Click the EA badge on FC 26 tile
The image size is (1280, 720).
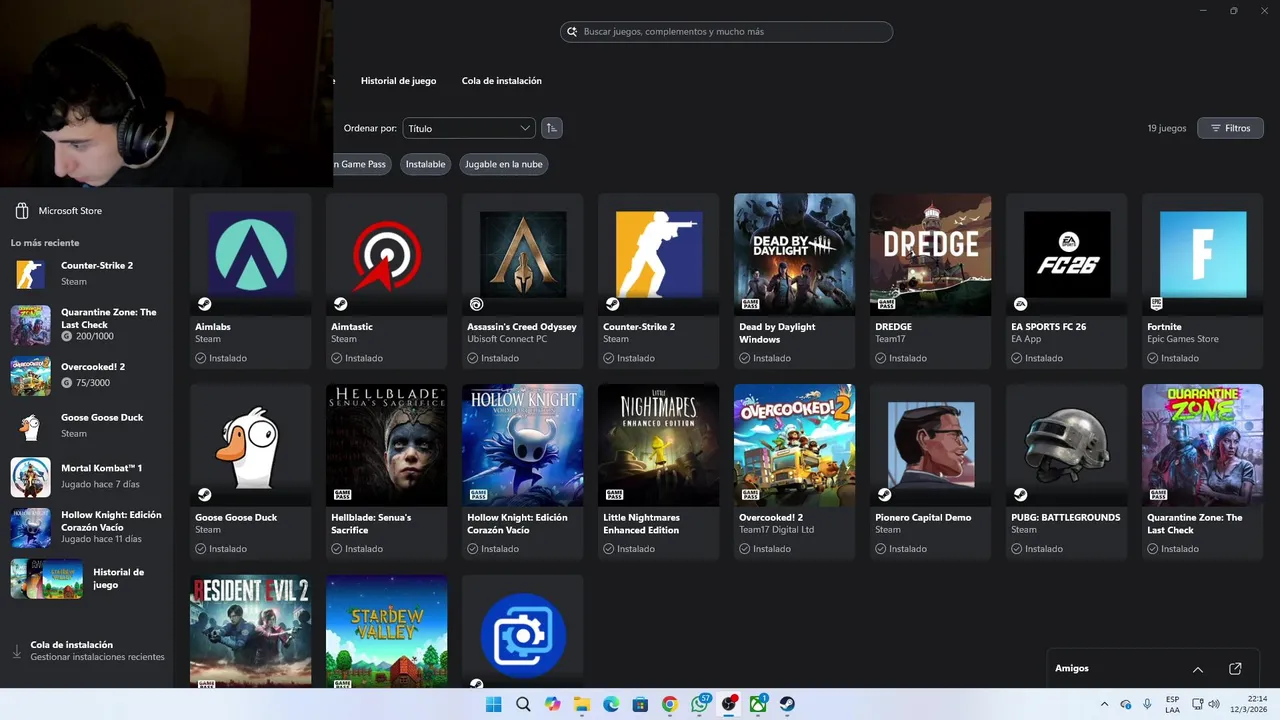[1020, 304]
